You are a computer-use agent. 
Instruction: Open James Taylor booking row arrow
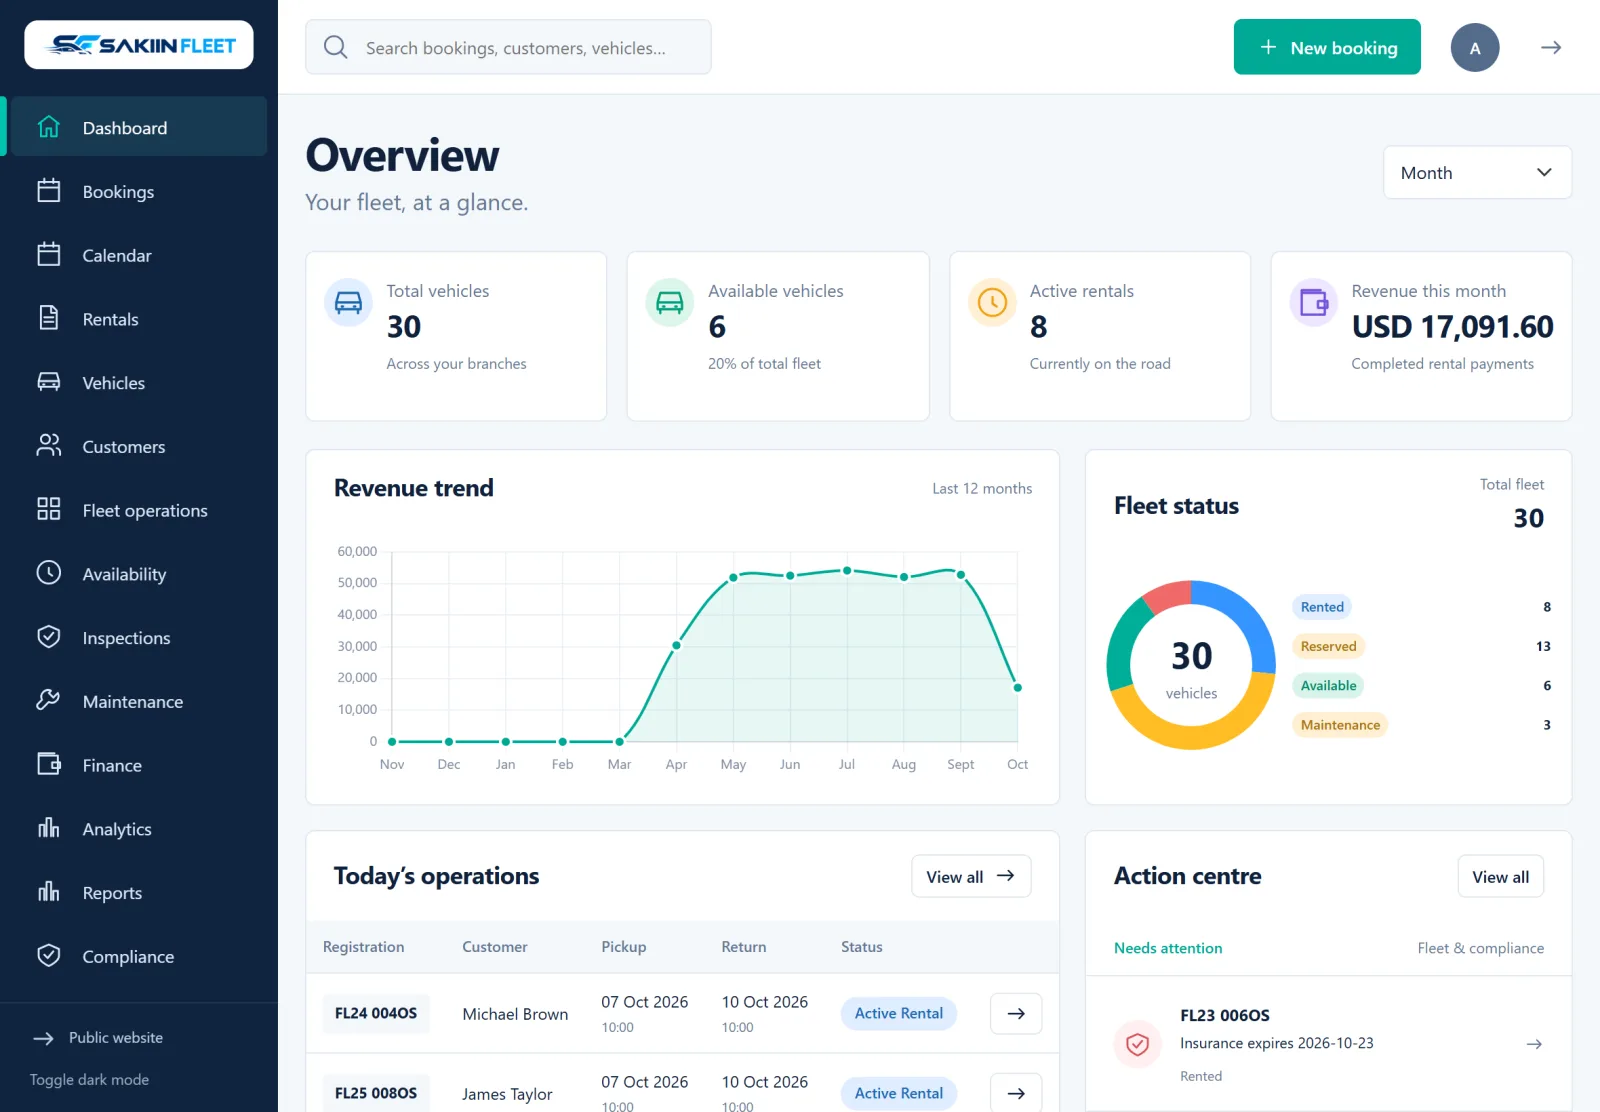(x=1016, y=1093)
